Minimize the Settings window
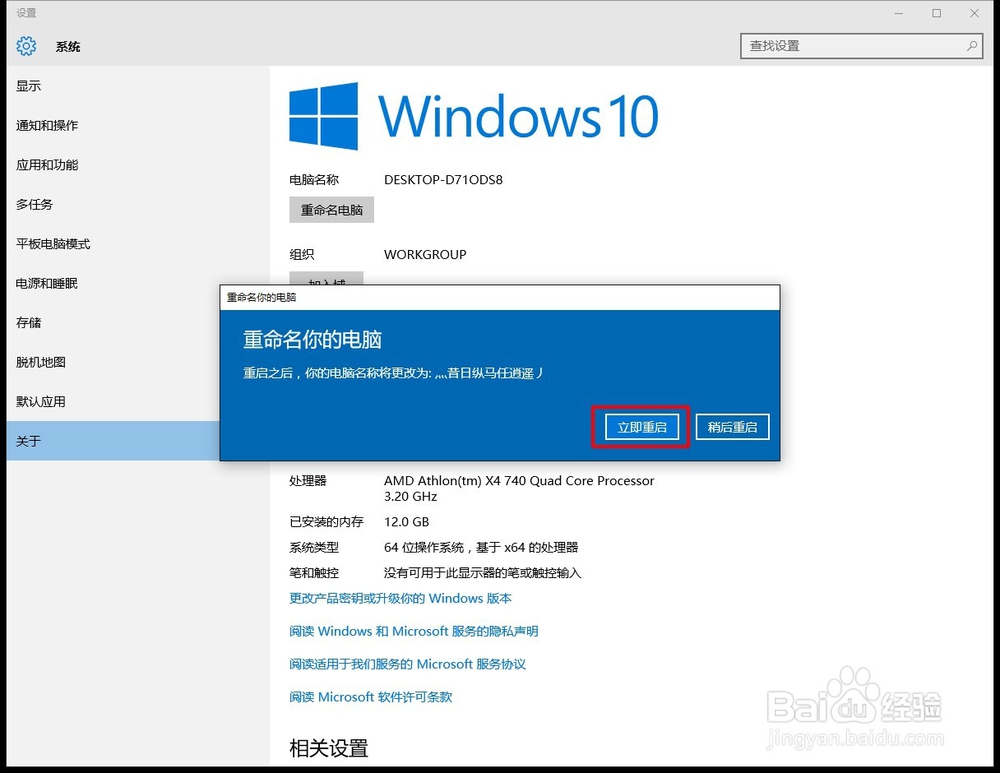The image size is (1000, 773). (x=899, y=13)
